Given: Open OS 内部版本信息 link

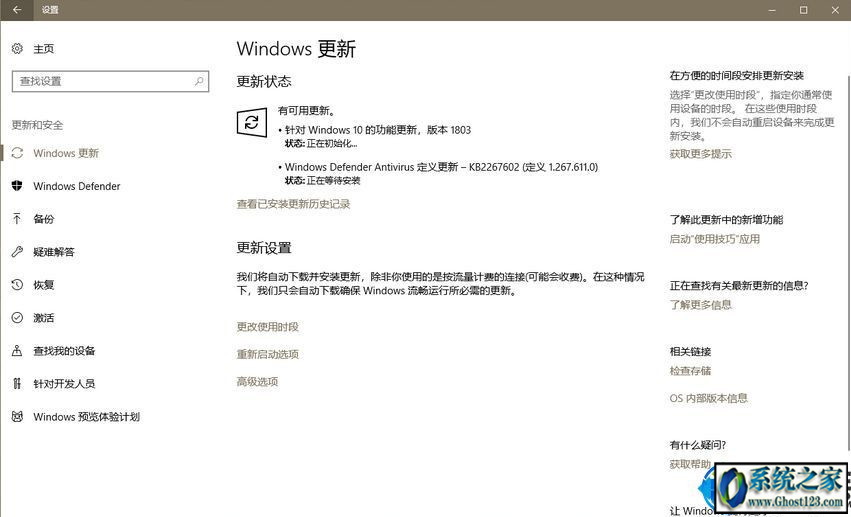Looking at the screenshot, I should (708, 398).
